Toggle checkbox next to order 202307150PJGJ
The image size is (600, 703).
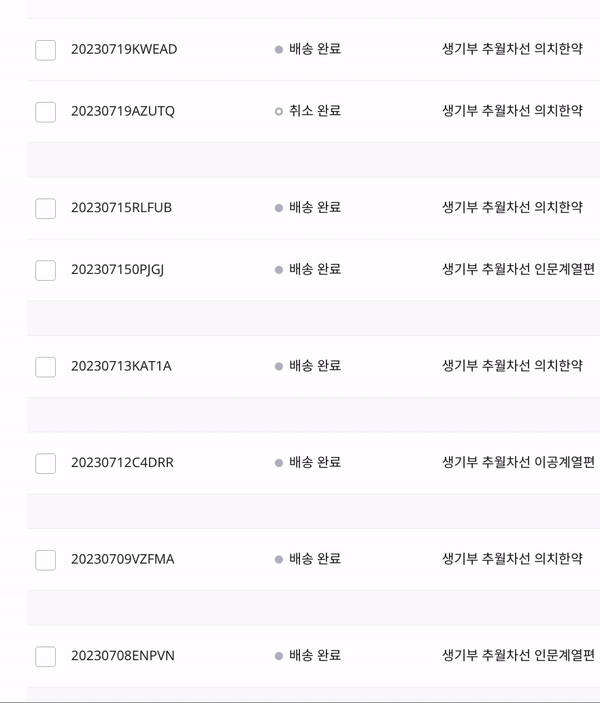click(45, 270)
